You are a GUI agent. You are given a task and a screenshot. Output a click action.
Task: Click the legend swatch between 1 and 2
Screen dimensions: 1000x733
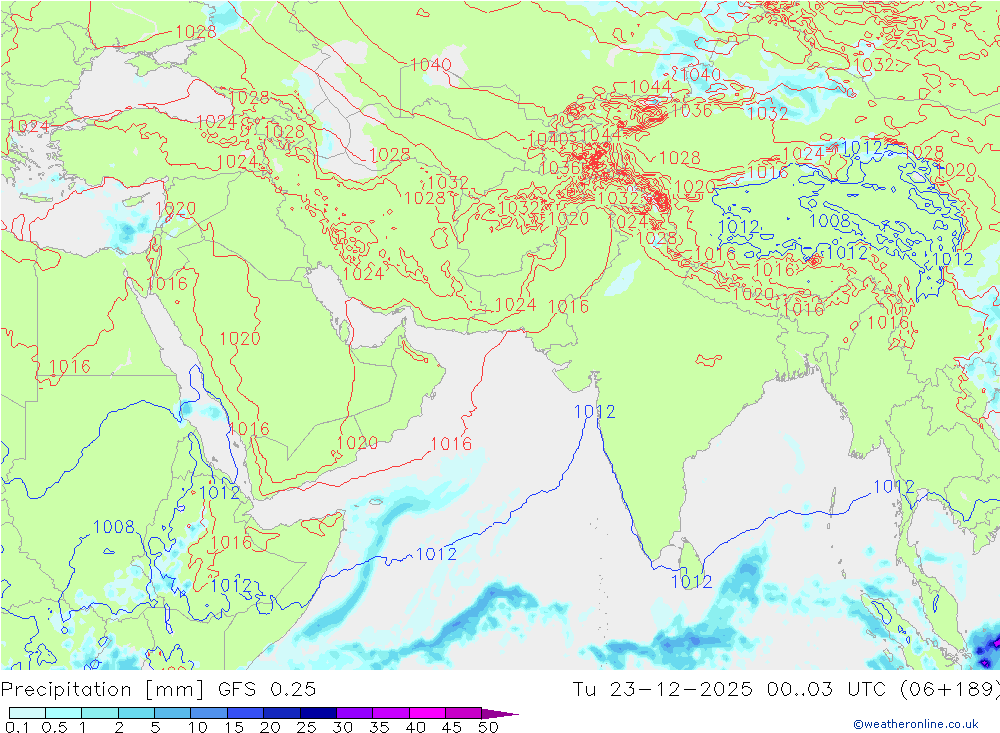pos(99,713)
